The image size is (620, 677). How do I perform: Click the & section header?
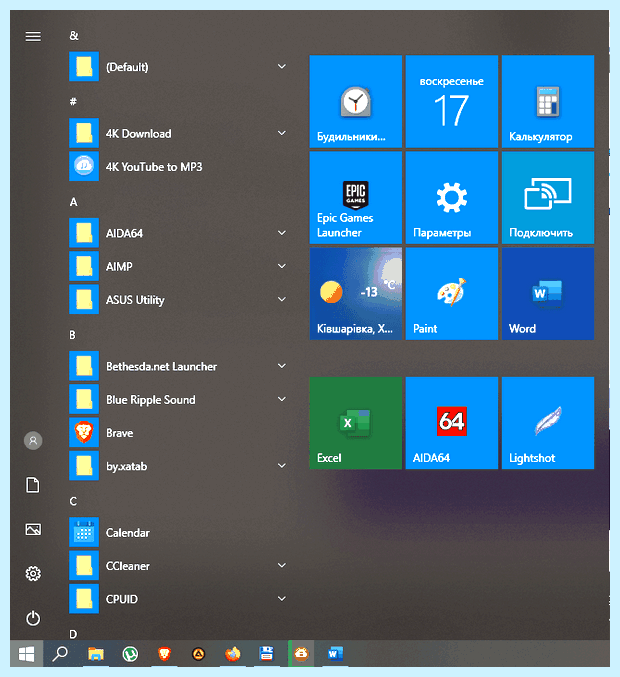pos(74,36)
